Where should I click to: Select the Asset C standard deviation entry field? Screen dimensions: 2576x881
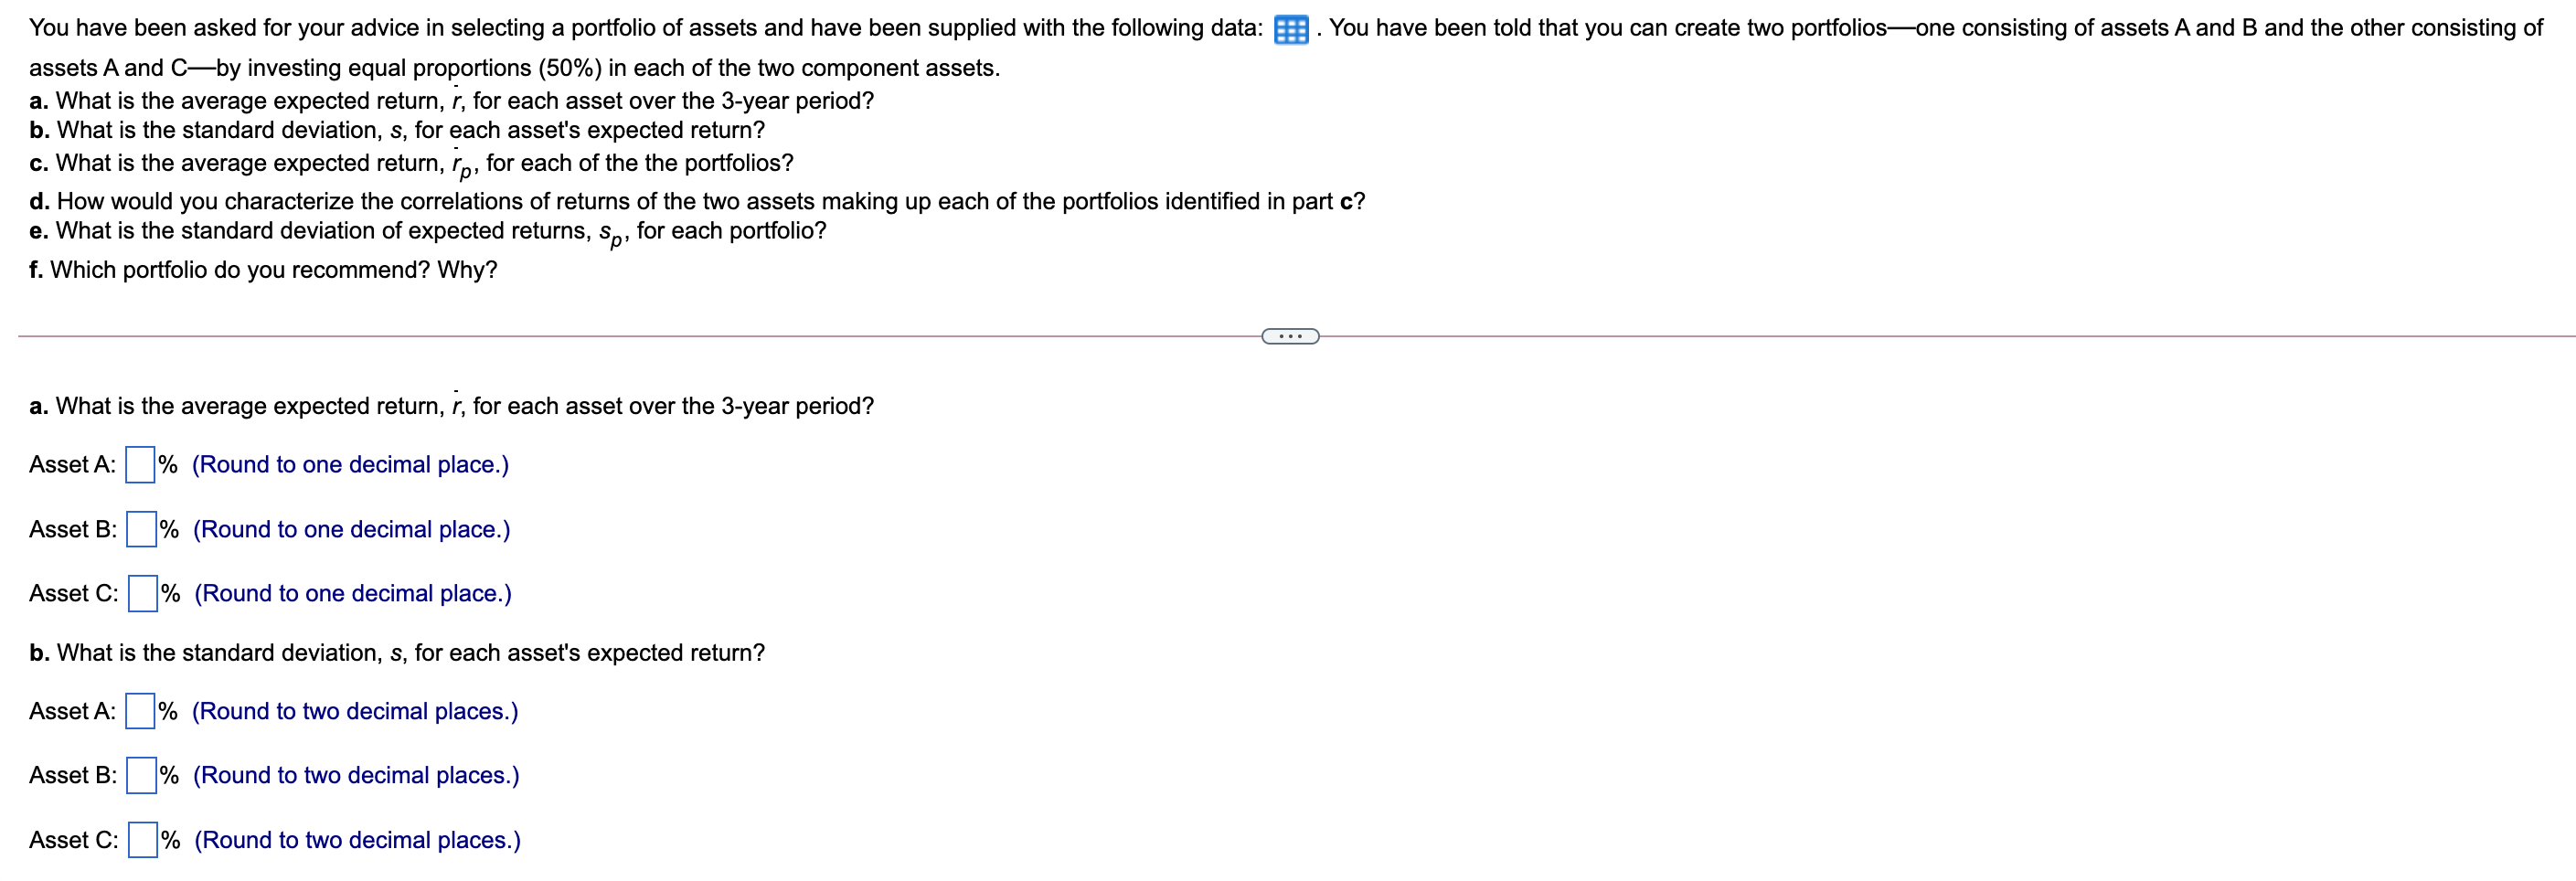coord(144,839)
